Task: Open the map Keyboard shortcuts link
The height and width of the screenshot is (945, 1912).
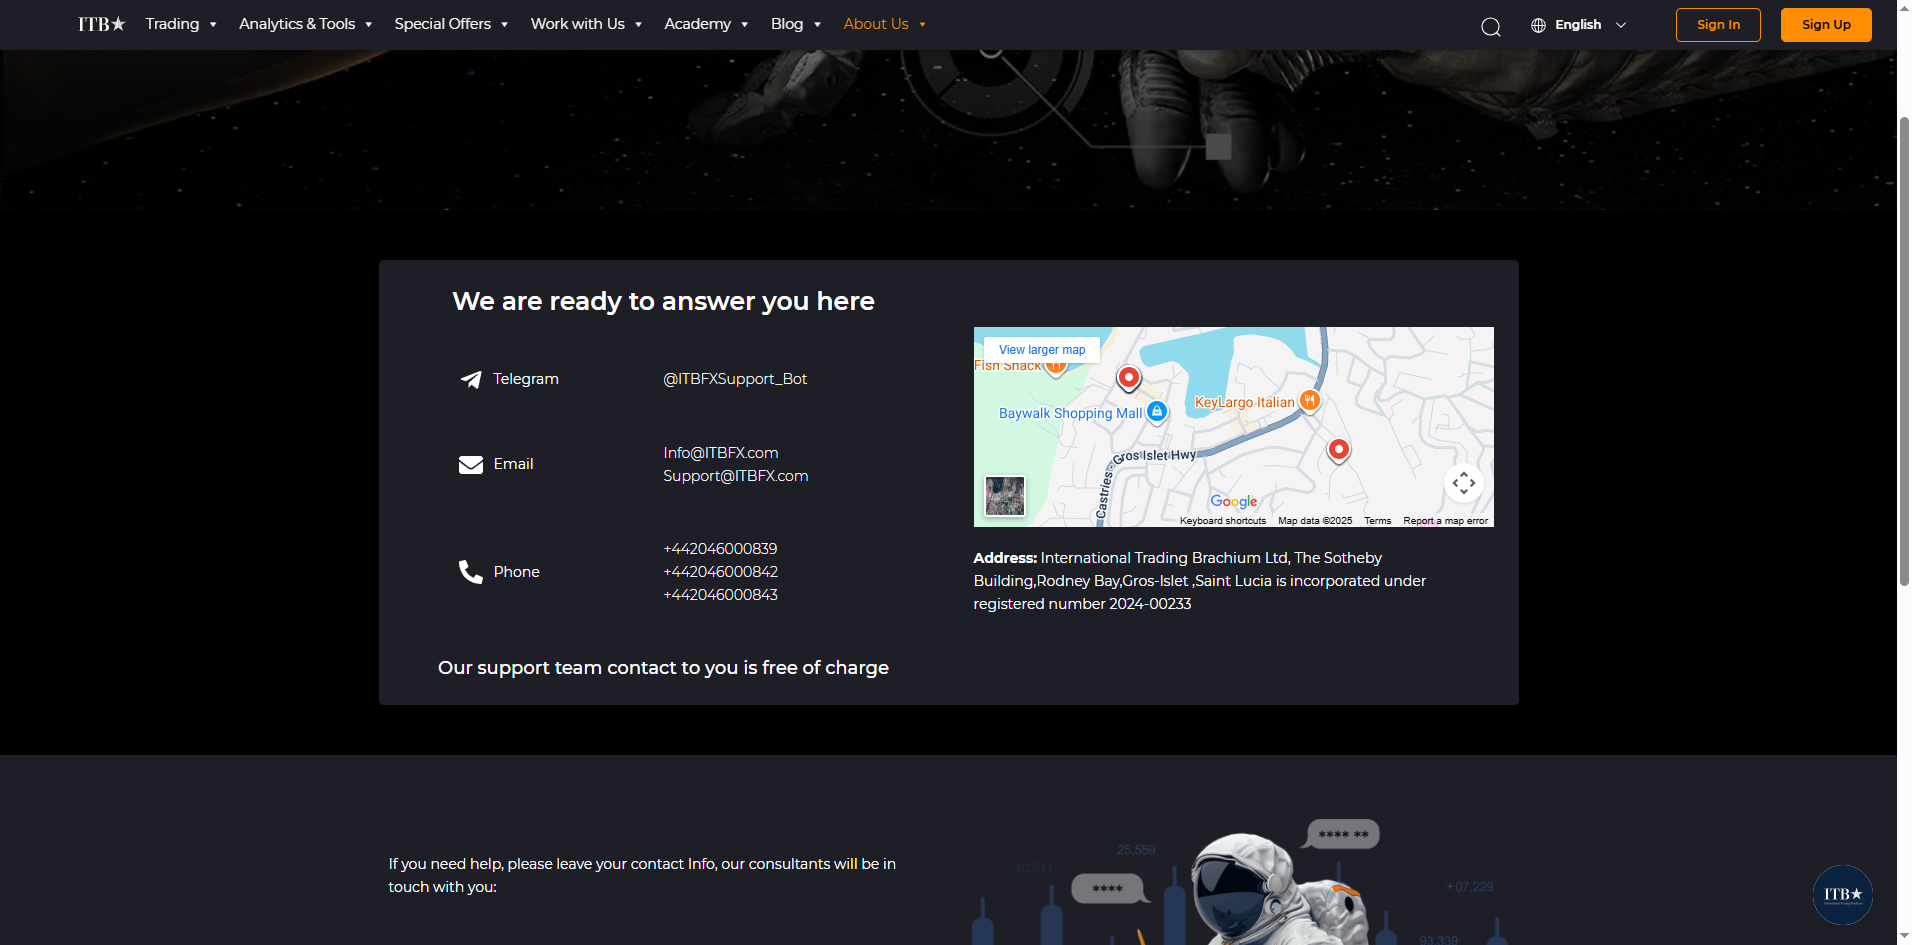Action: (x=1223, y=521)
